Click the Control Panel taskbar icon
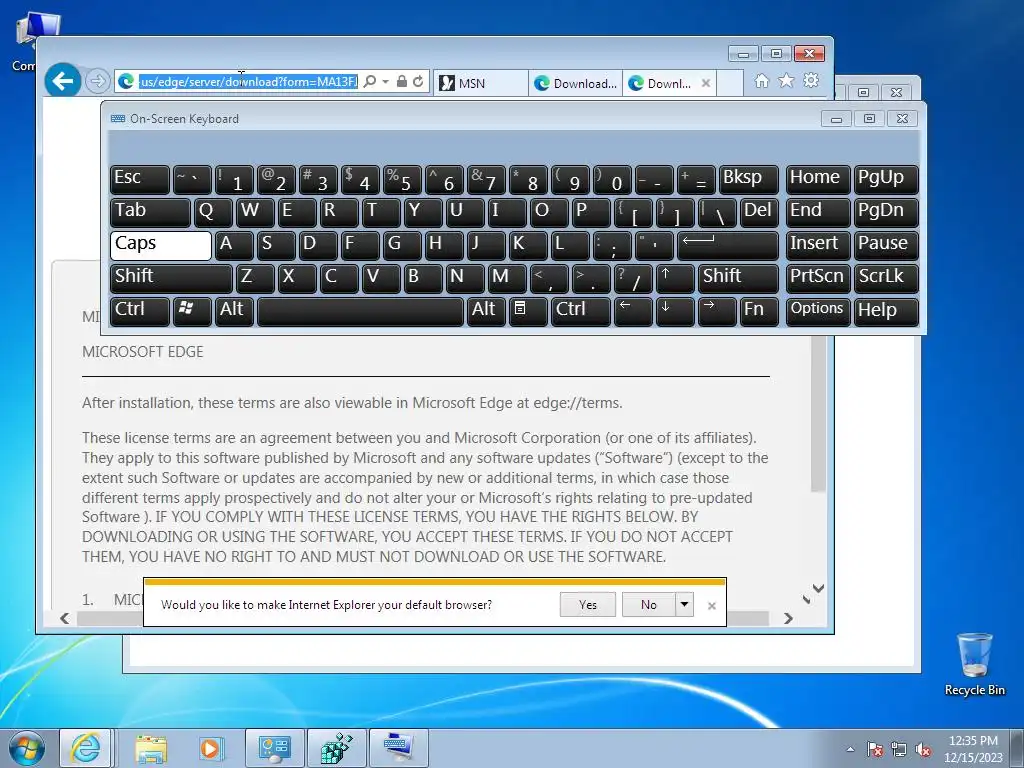Screen dimensions: 1024x768 [274, 748]
